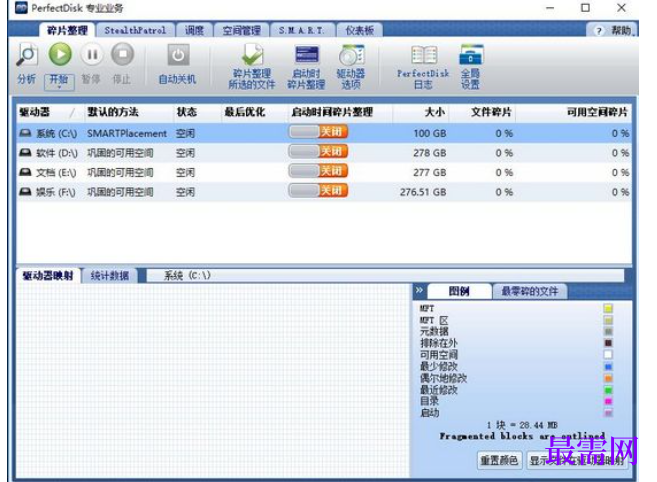Viewport: 657px width, 482px height.
Task: Toggle boot time defrag switch for F: drive
Action: click(x=318, y=191)
